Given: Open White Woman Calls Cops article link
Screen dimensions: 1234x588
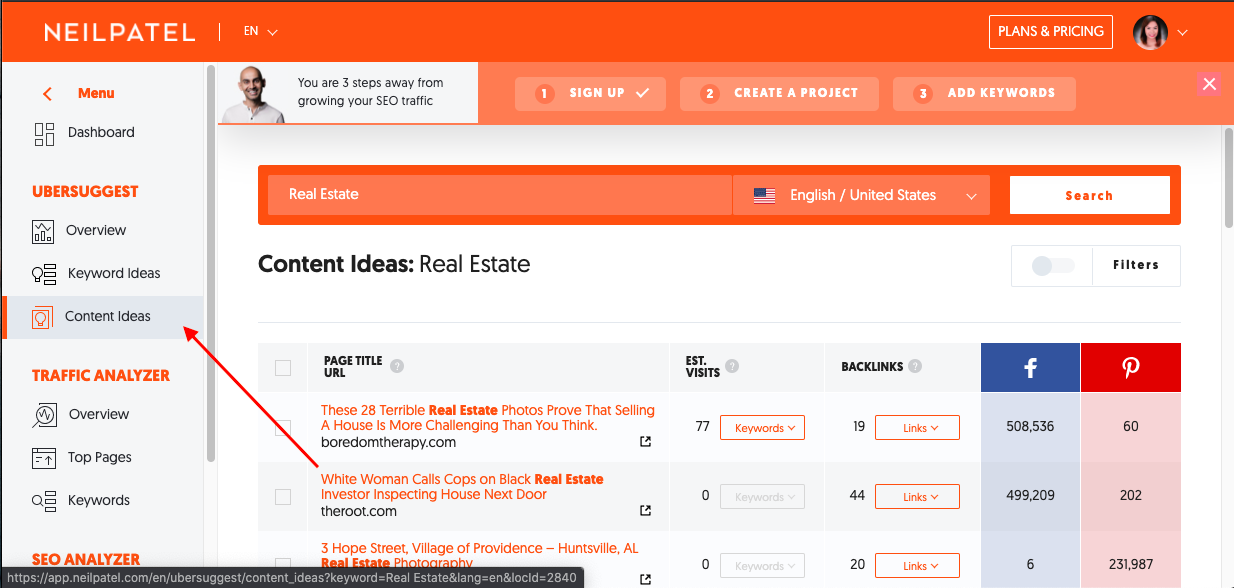Looking at the screenshot, I should point(462,487).
